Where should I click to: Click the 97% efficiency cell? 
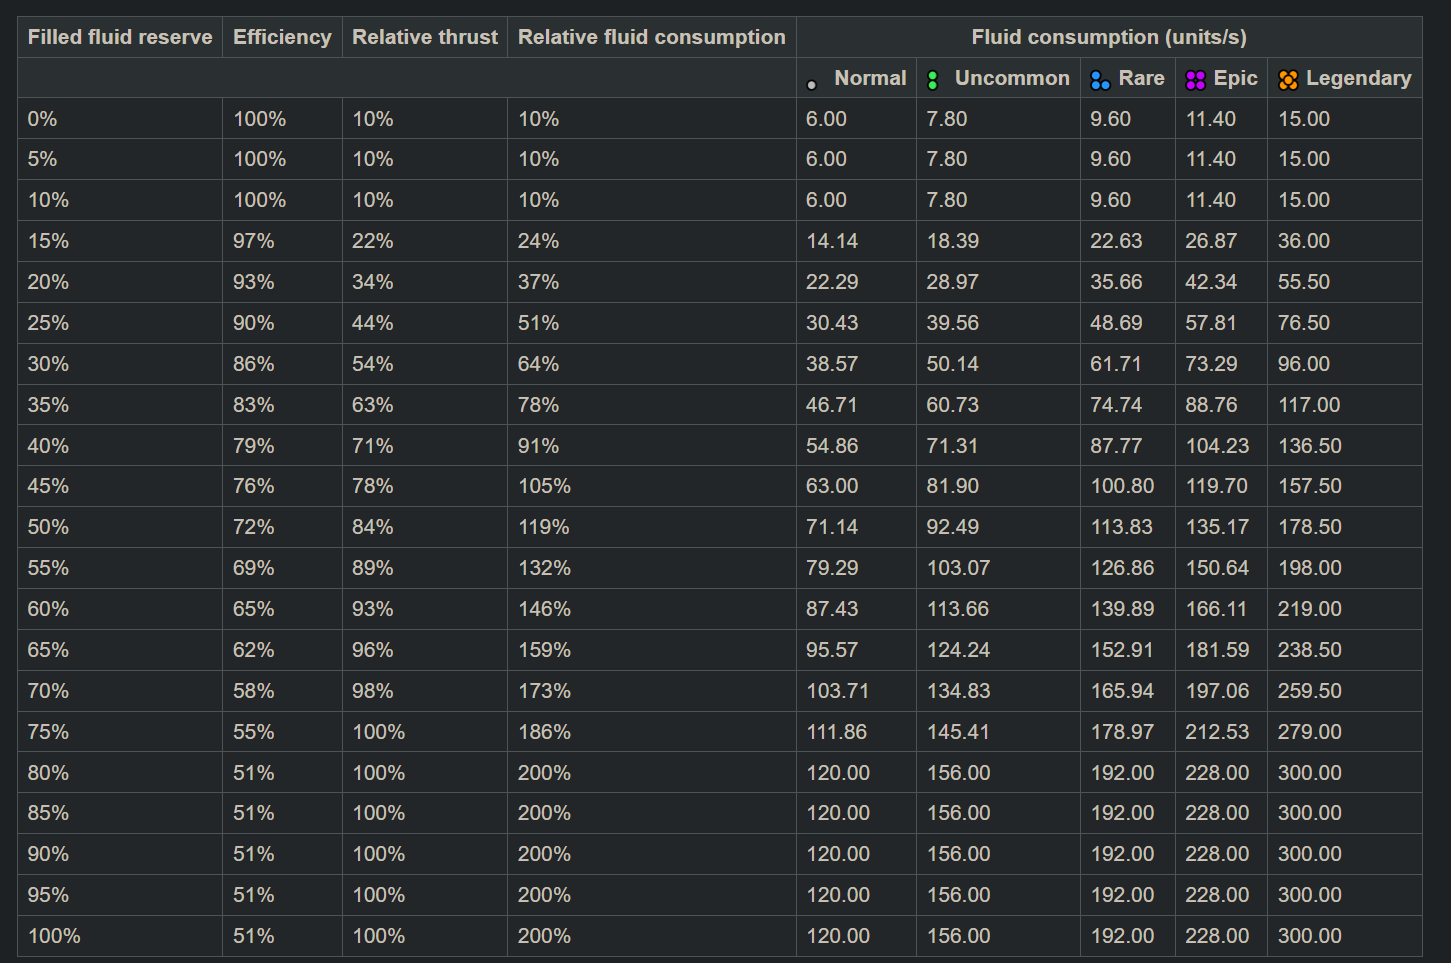click(282, 241)
